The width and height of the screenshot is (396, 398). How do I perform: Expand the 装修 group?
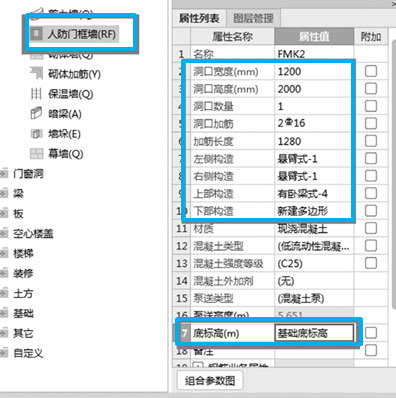click(x=4, y=273)
